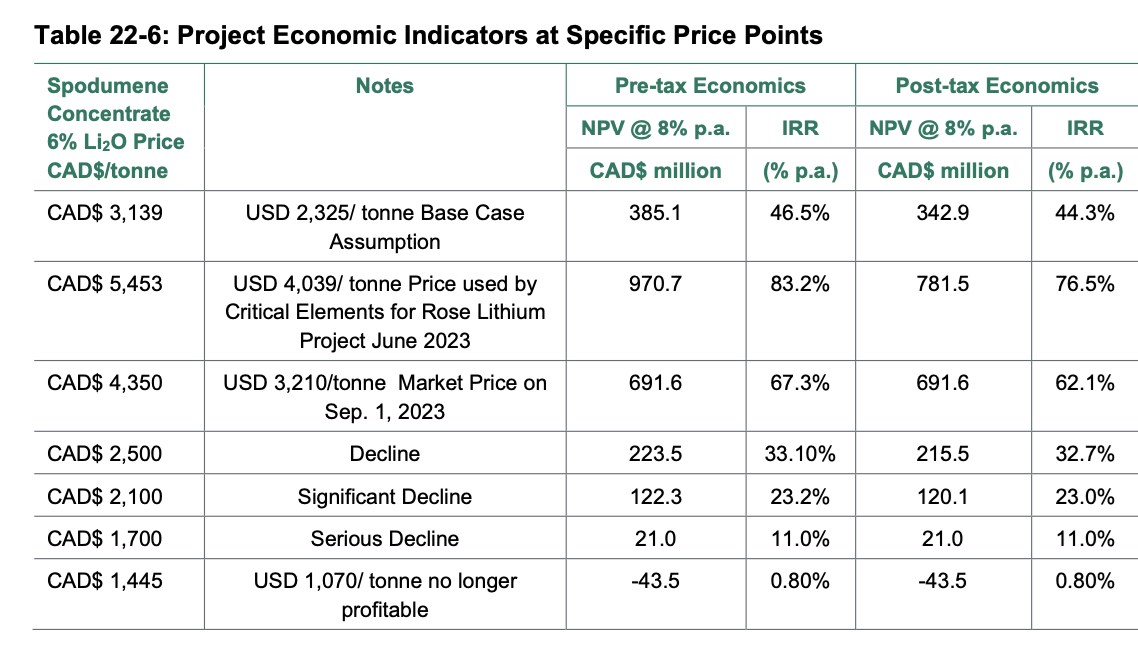
Task: Click the CAD$ 3,139 price cell
Action: tap(103, 213)
